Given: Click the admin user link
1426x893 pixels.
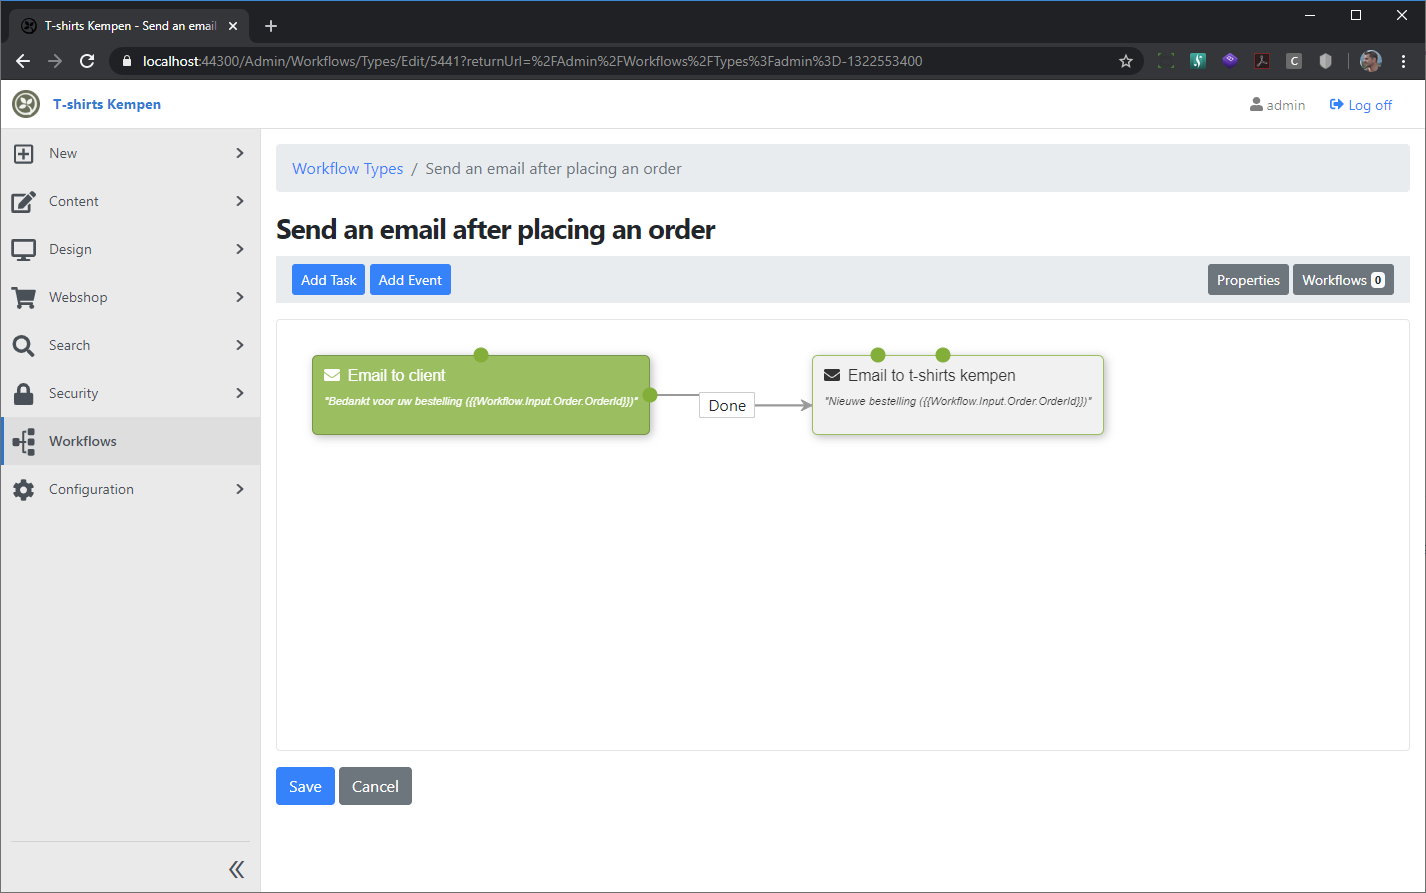Looking at the screenshot, I should click(x=1278, y=105).
